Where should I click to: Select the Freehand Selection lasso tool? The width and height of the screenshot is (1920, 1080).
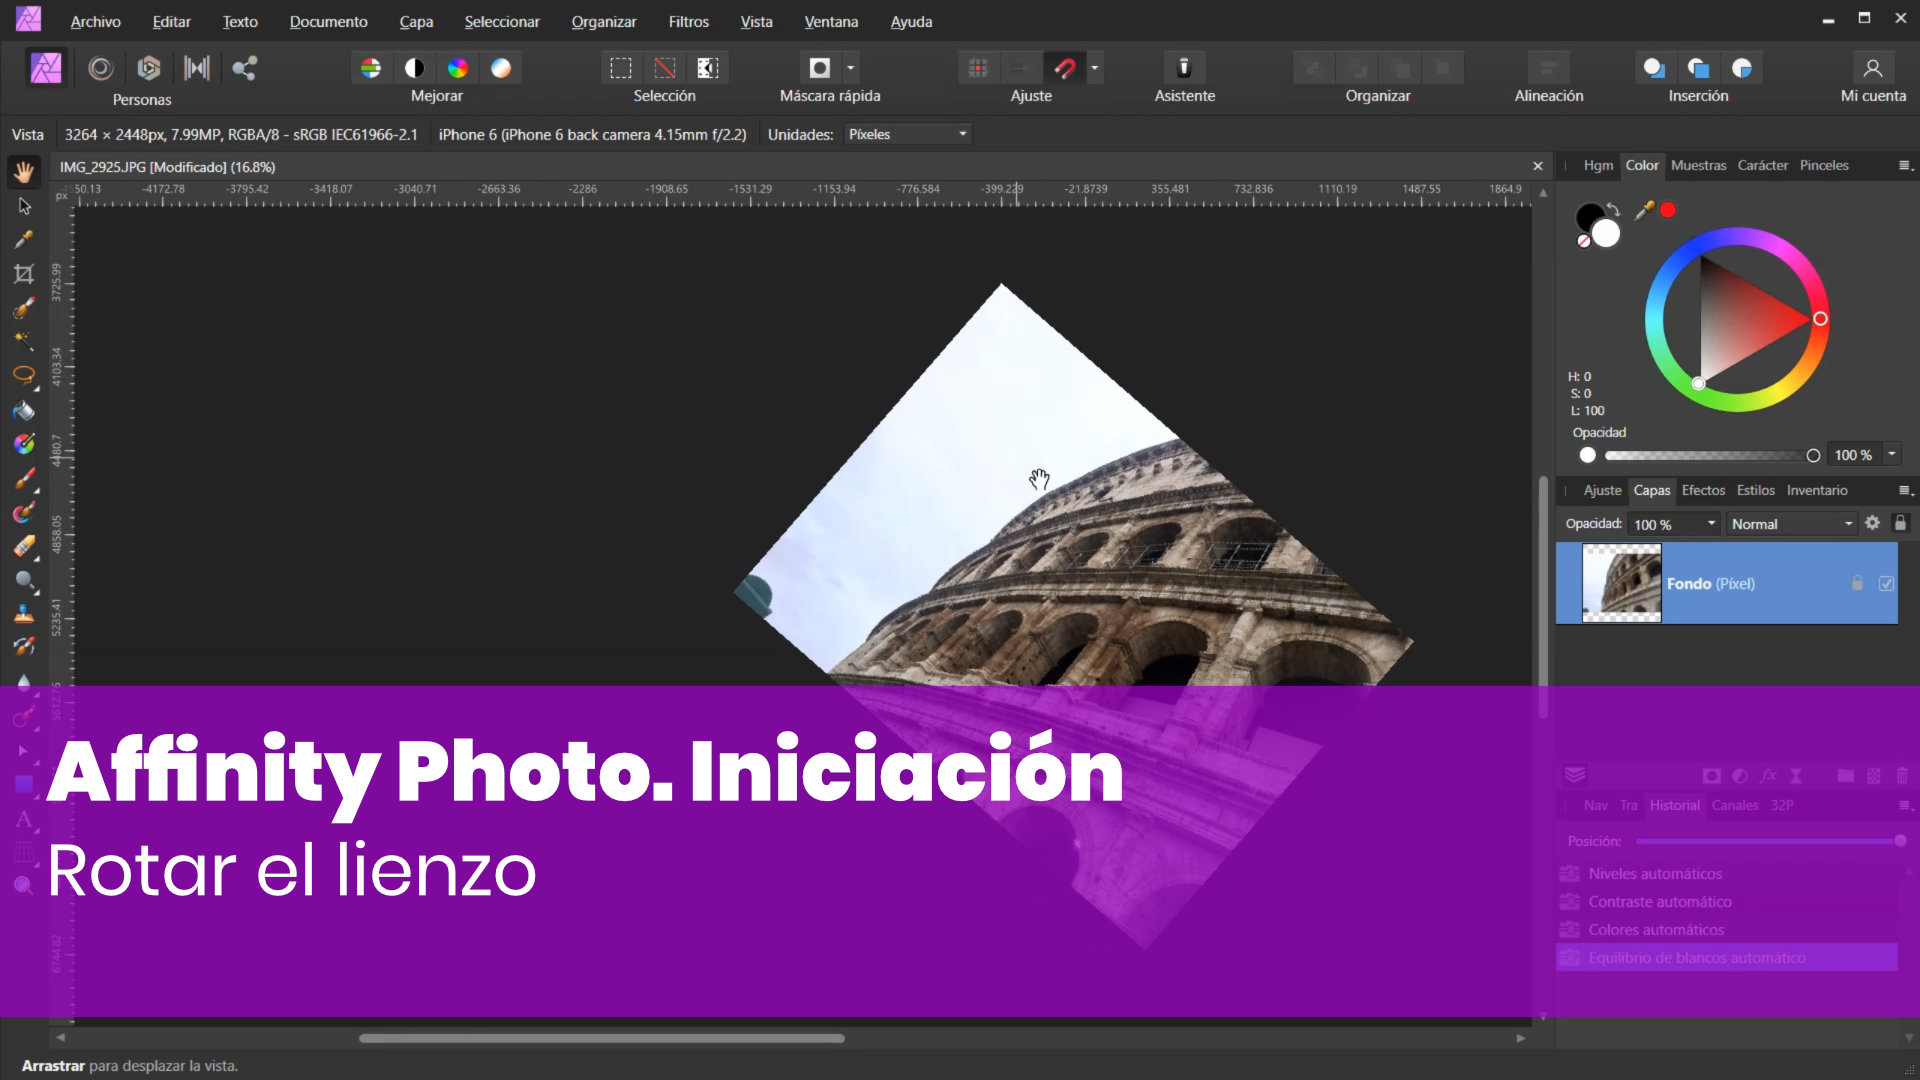point(24,376)
